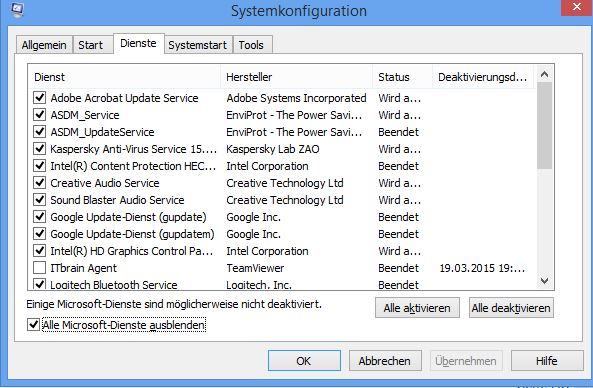Select the Adobe Systems Incorporated cell

(296, 98)
